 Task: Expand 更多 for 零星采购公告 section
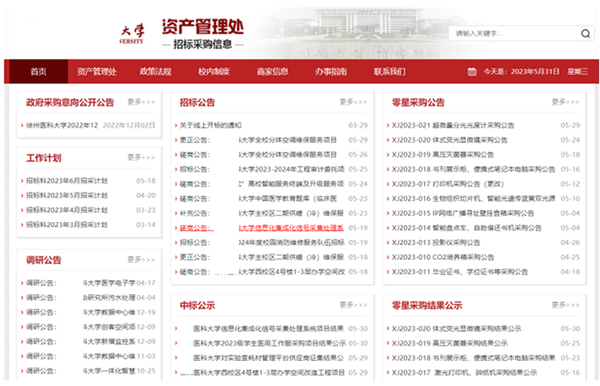click(565, 102)
